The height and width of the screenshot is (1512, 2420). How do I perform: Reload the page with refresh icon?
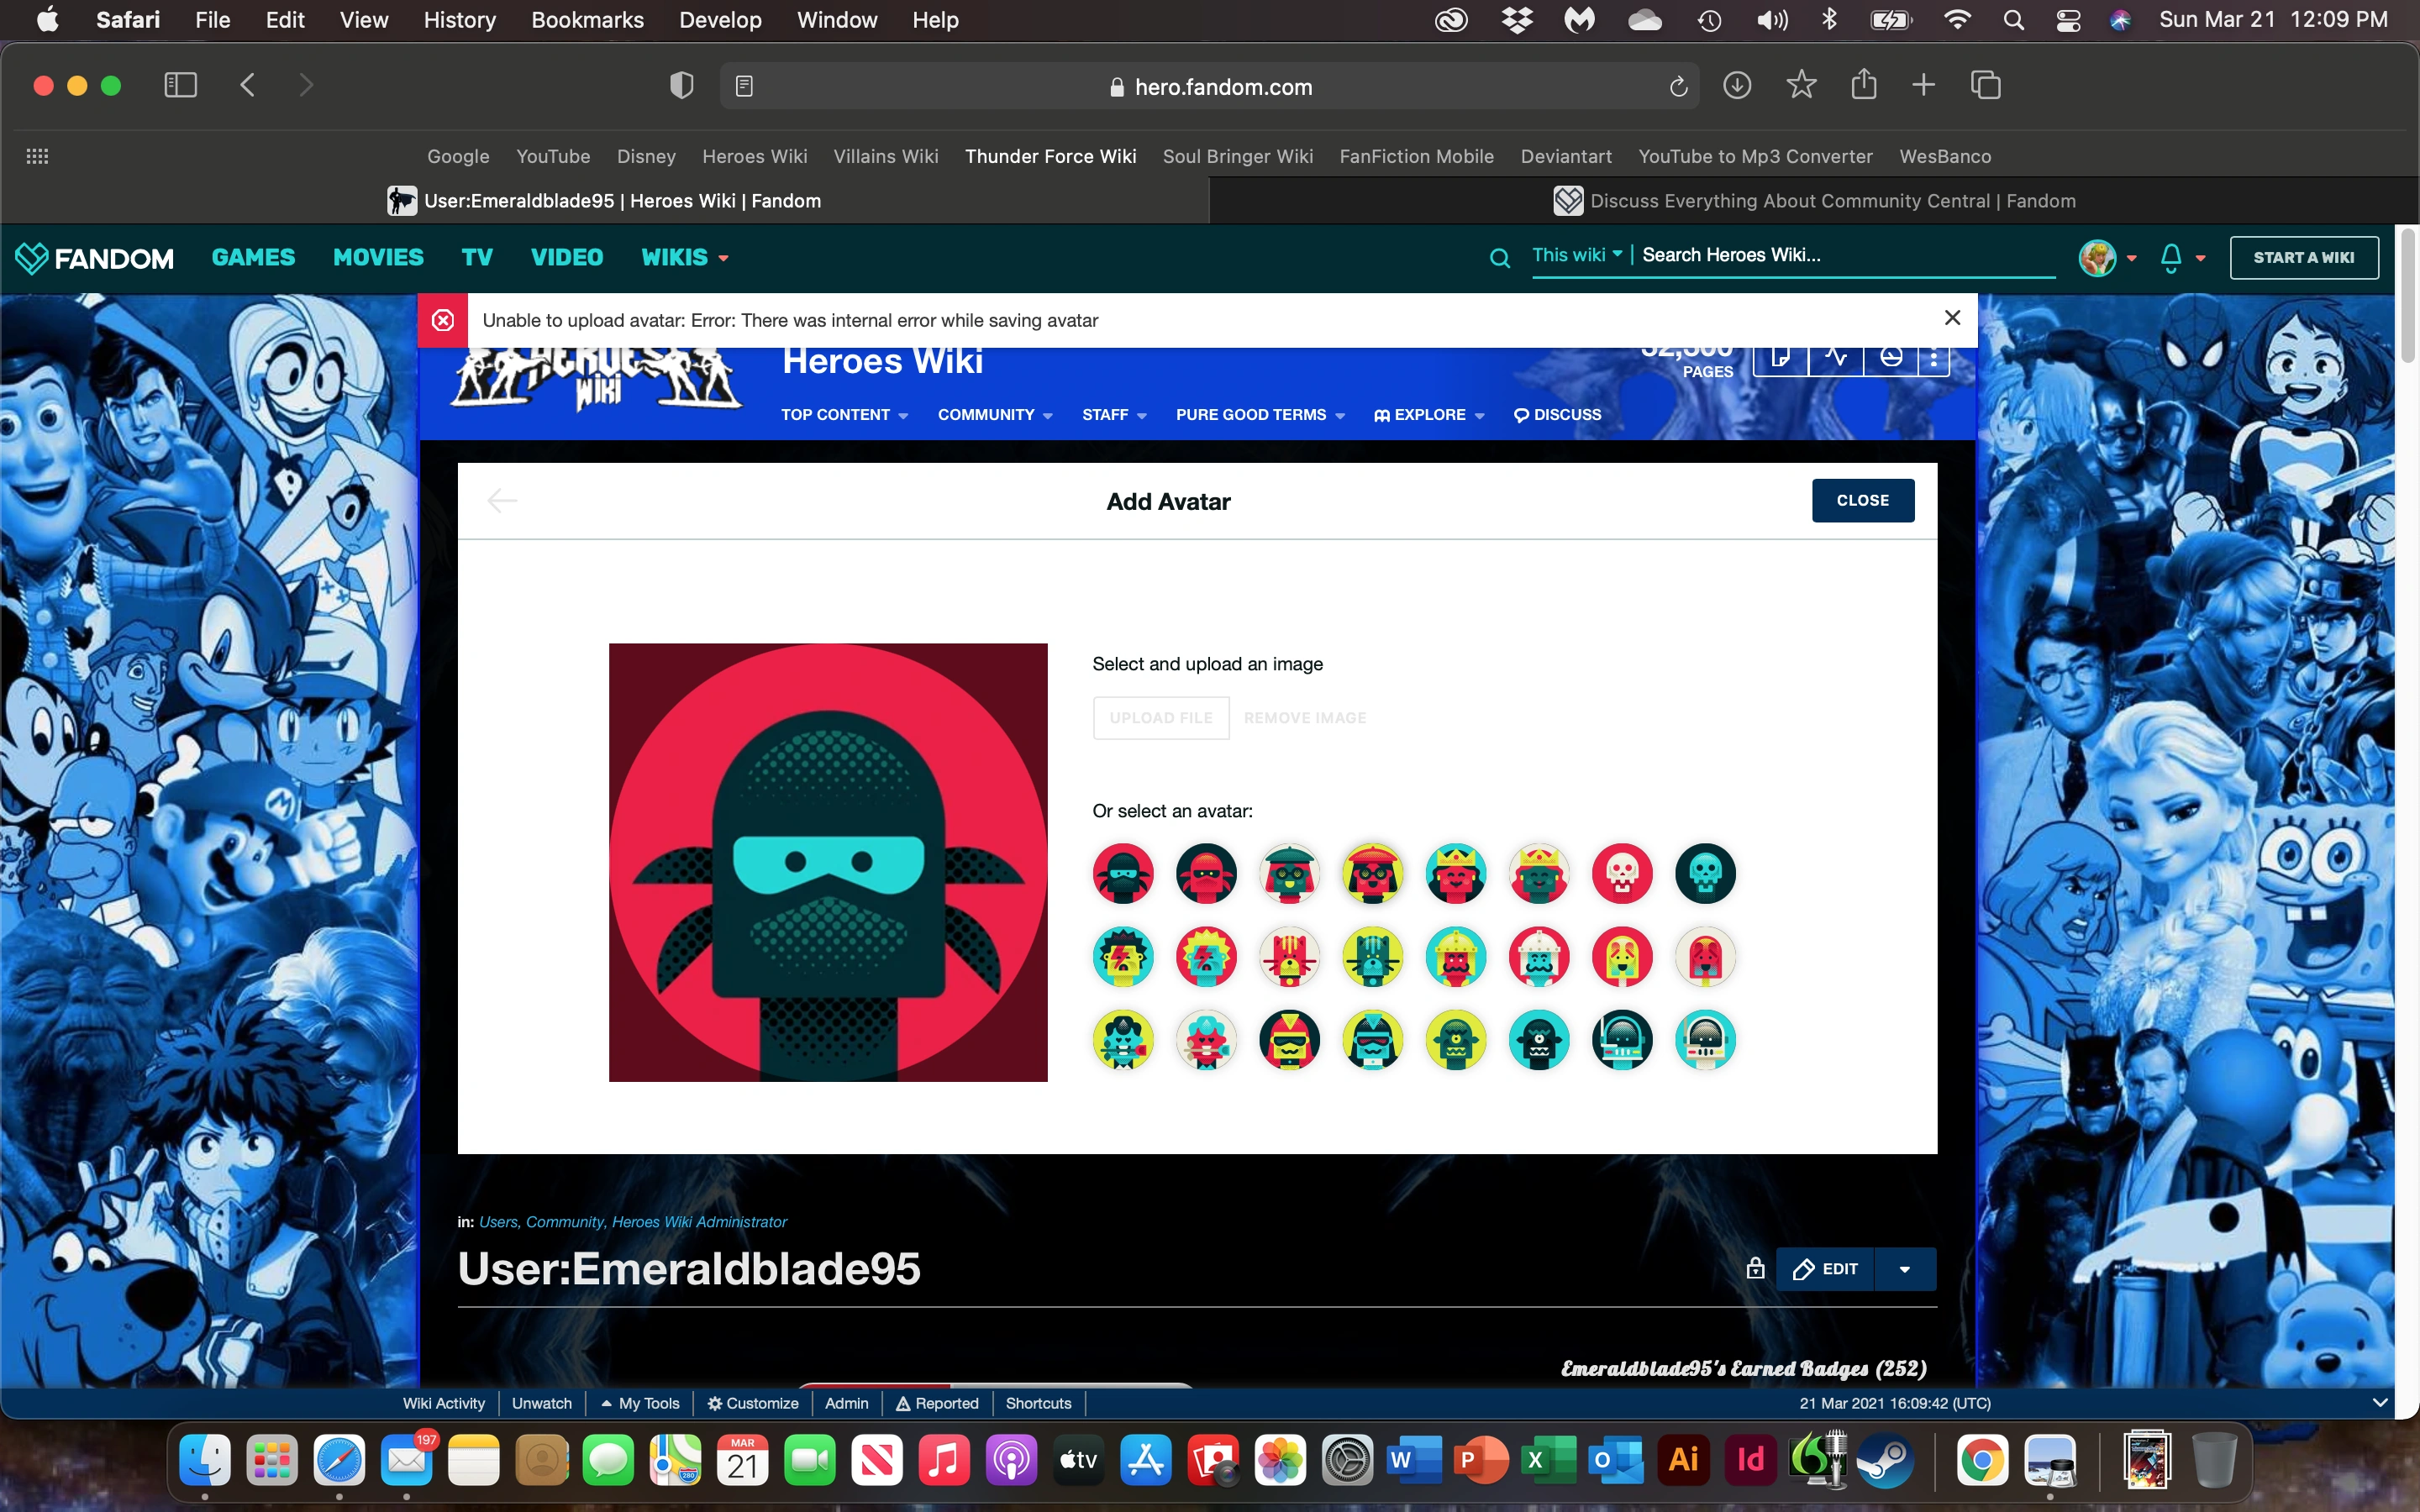pyautogui.click(x=1679, y=87)
